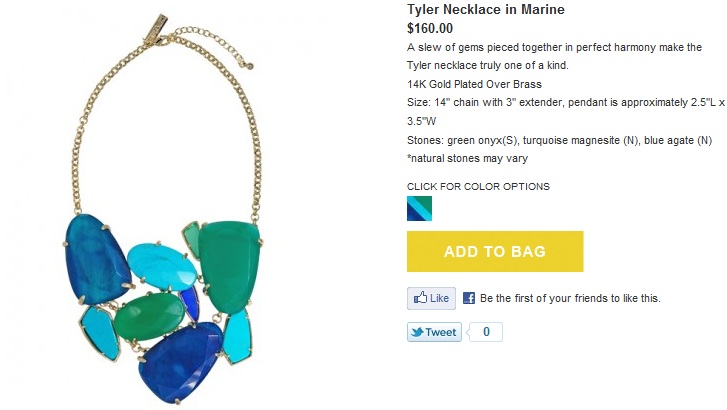Open the tweet count bubble showing 0
Image resolution: width=727 pixels, height=410 pixels.
tap(485, 332)
